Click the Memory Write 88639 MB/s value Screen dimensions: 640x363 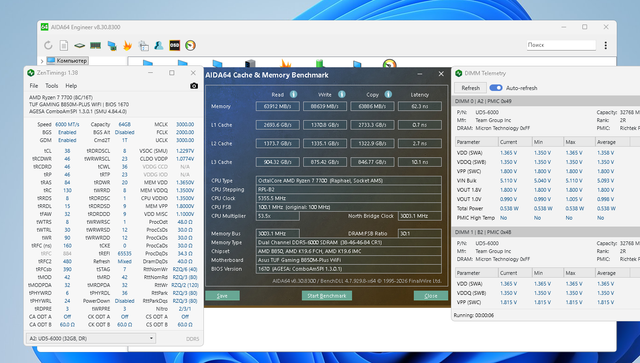point(325,106)
